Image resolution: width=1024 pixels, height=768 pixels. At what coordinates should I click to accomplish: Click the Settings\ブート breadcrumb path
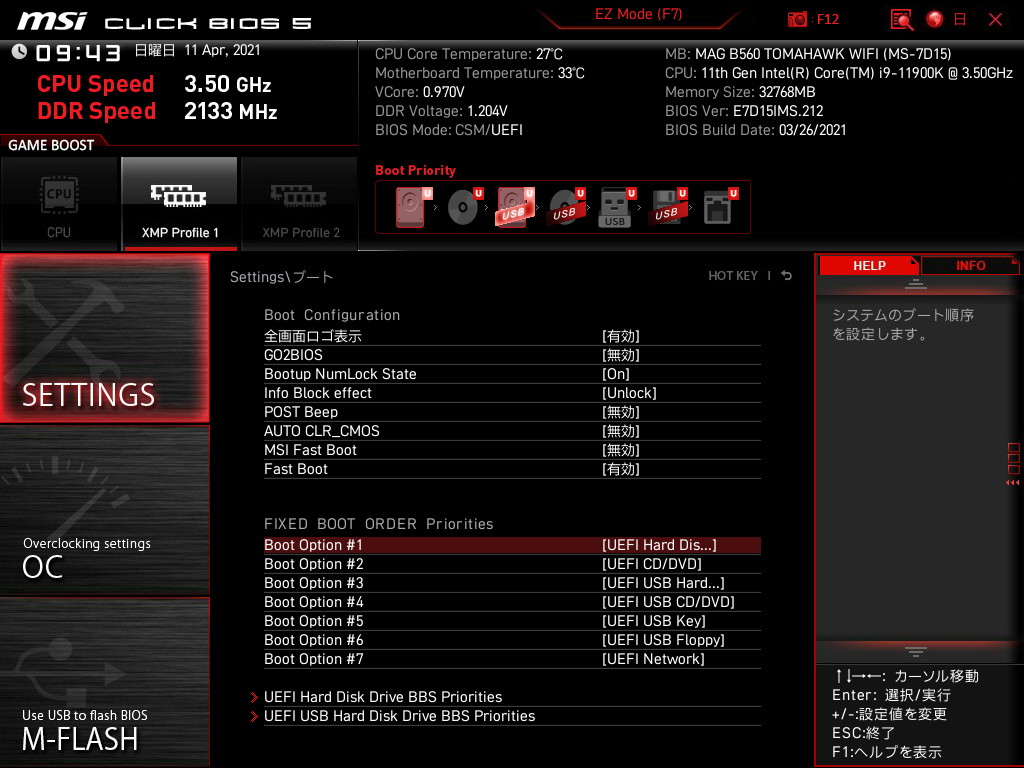click(281, 277)
